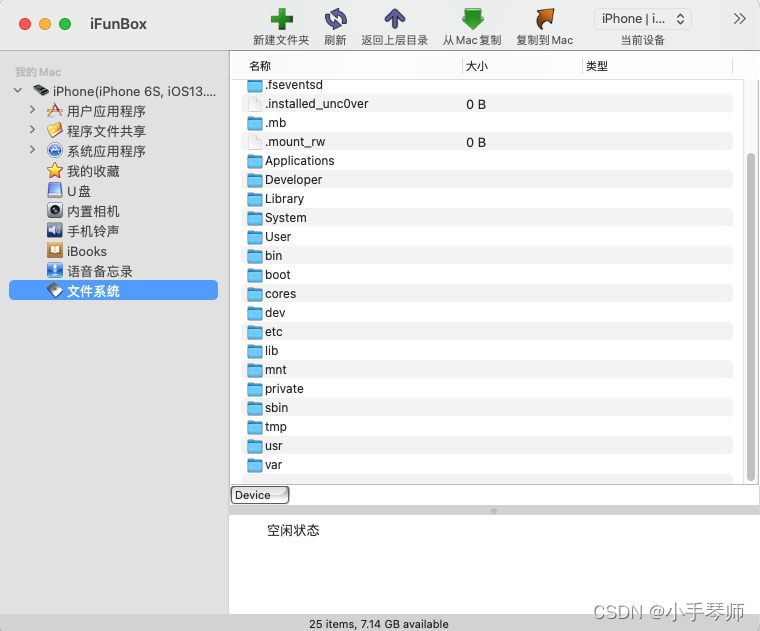Open the current device dropdown selector
Screen dimensions: 760x631
point(643,19)
